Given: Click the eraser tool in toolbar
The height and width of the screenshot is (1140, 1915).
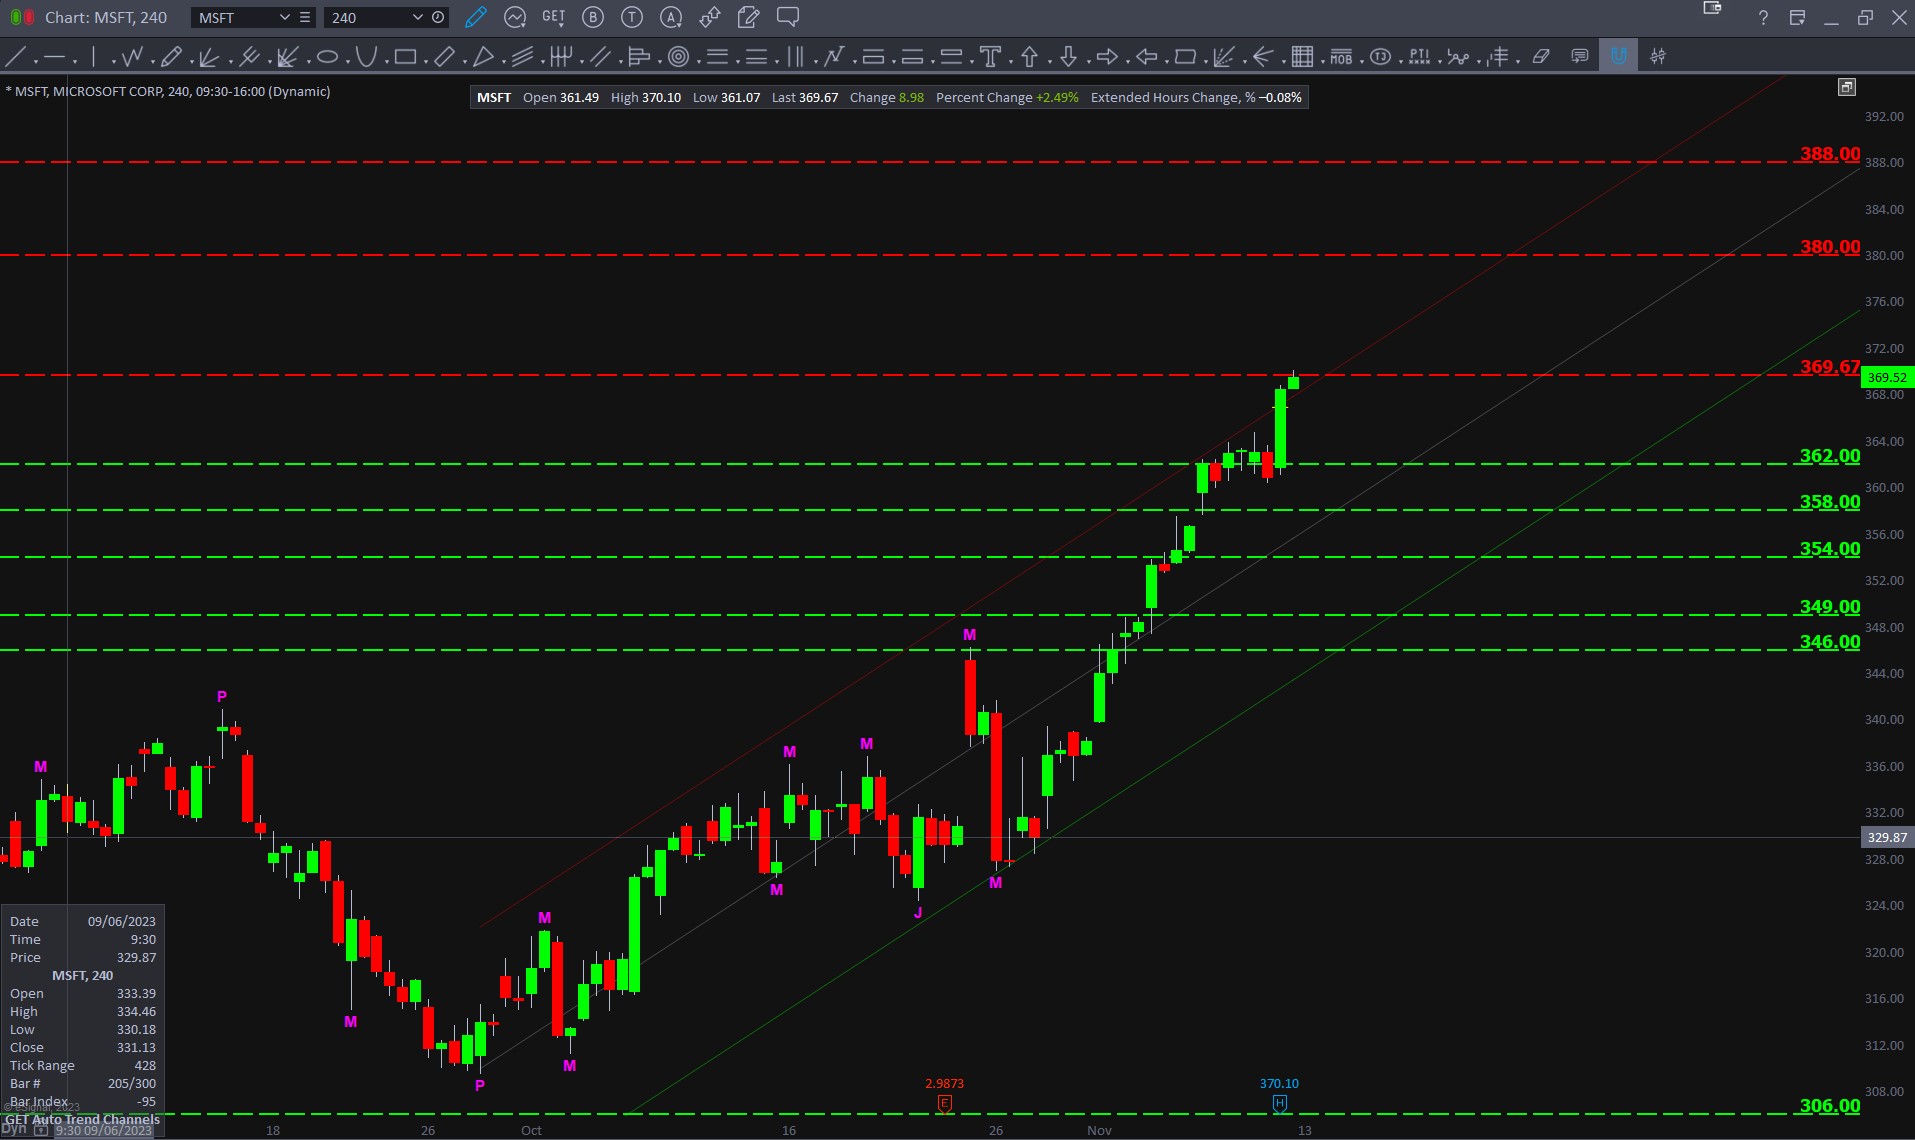Looking at the screenshot, I should [x=1541, y=57].
